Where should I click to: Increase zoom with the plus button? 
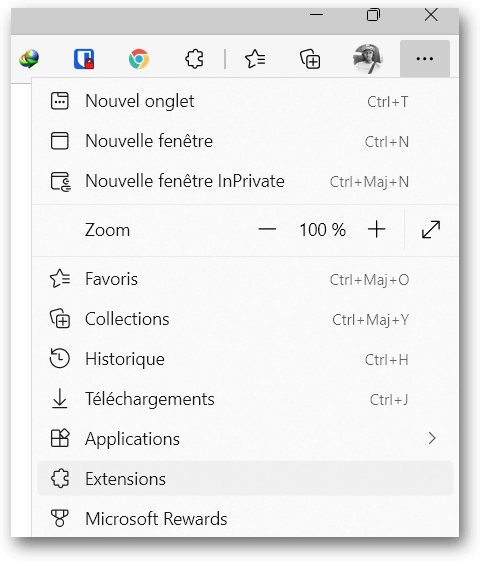(377, 229)
